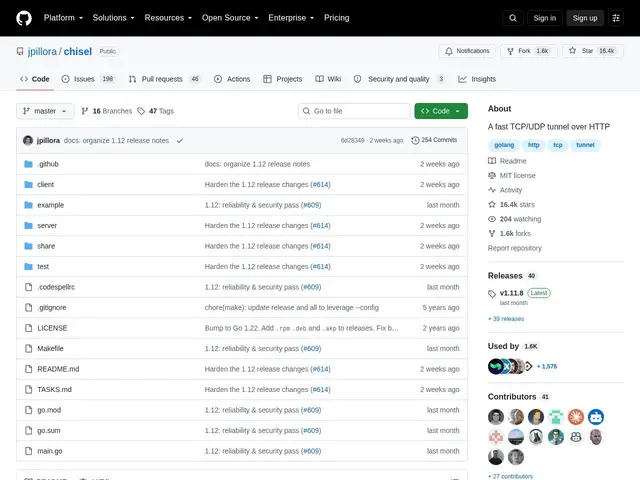Screen dimensions: 640x480
Task: Click the .github folder icon
Action: pyautogui.click(x=28, y=164)
